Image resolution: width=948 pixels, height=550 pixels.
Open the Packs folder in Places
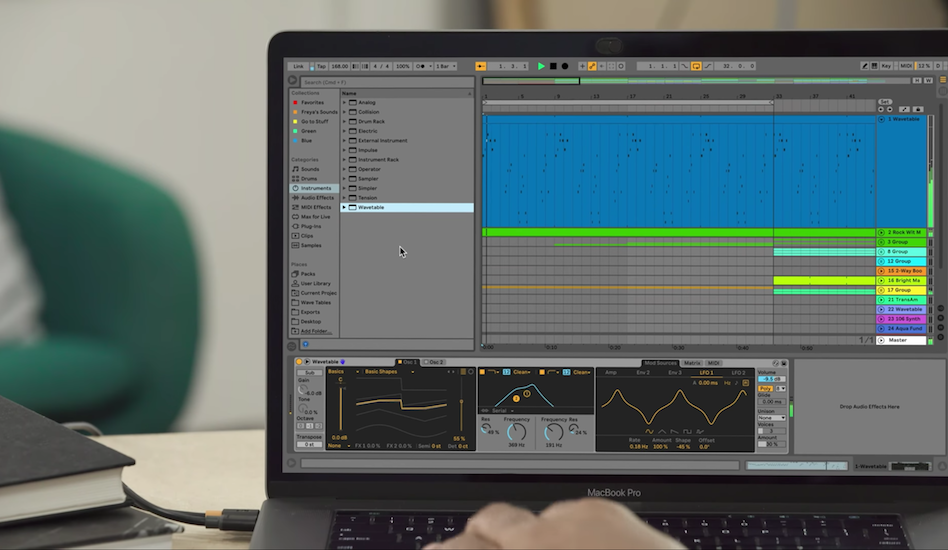pyautogui.click(x=307, y=274)
